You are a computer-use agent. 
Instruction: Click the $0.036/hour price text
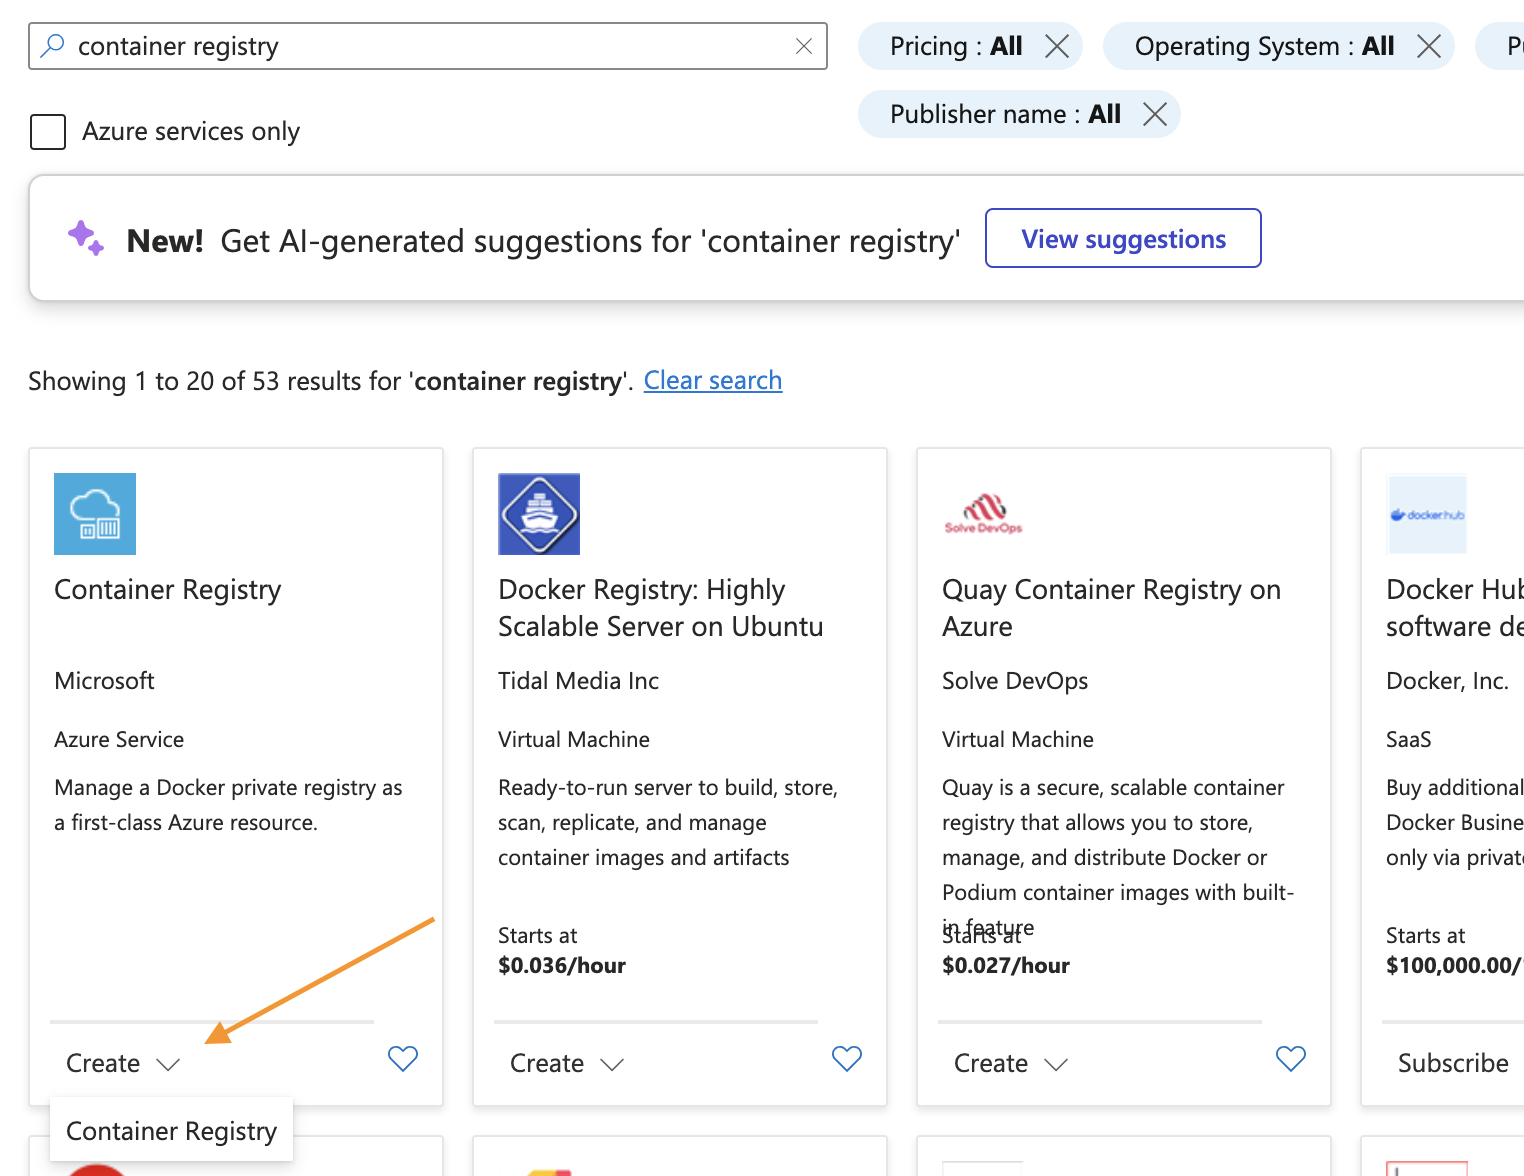coord(562,965)
